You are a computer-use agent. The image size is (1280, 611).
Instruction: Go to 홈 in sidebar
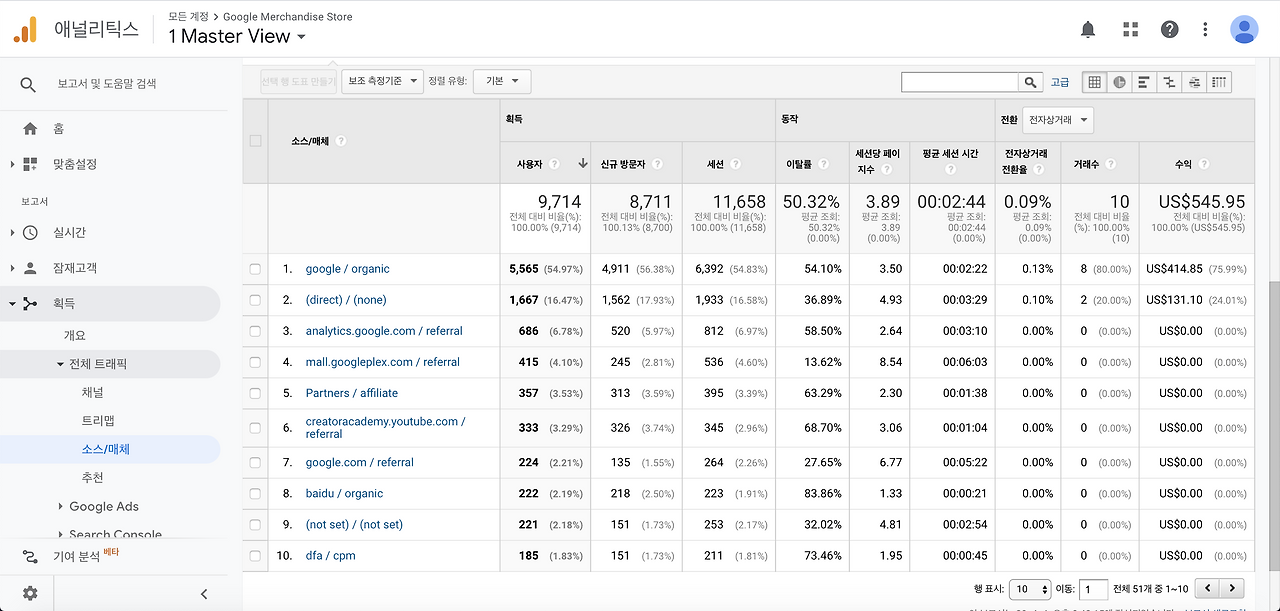(58, 129)
